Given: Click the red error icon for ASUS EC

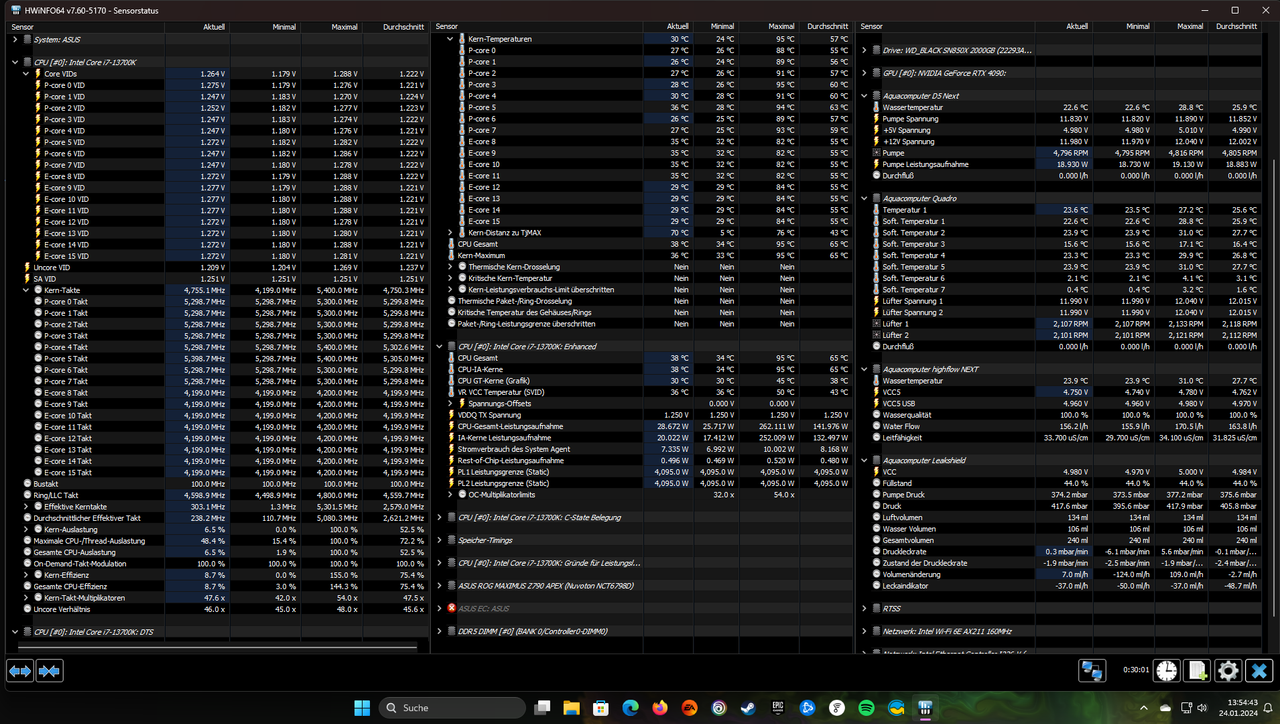Looking at the screenshot, I should 451,608.
